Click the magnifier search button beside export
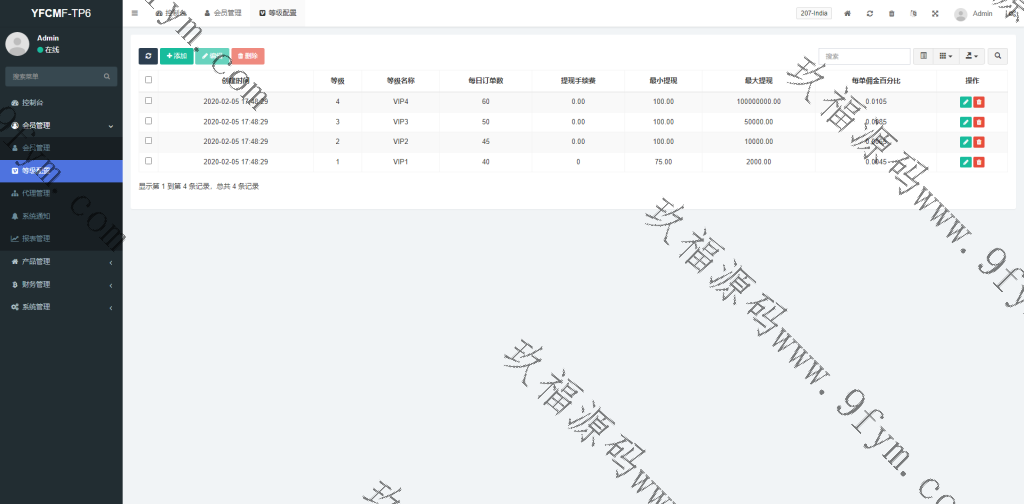Image resolution: width=1024 pixels, height=504 pixels. click(997, 56)
